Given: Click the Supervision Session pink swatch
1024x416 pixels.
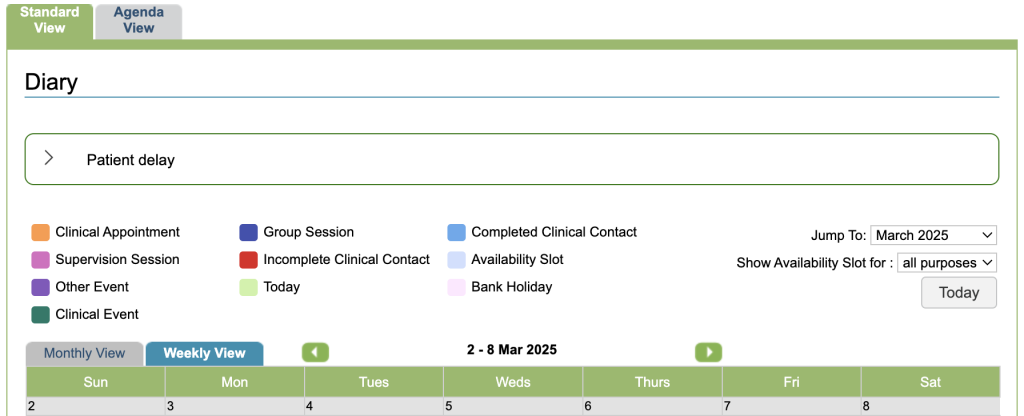Looking at the screenshot, I should (x=41, y=260).
